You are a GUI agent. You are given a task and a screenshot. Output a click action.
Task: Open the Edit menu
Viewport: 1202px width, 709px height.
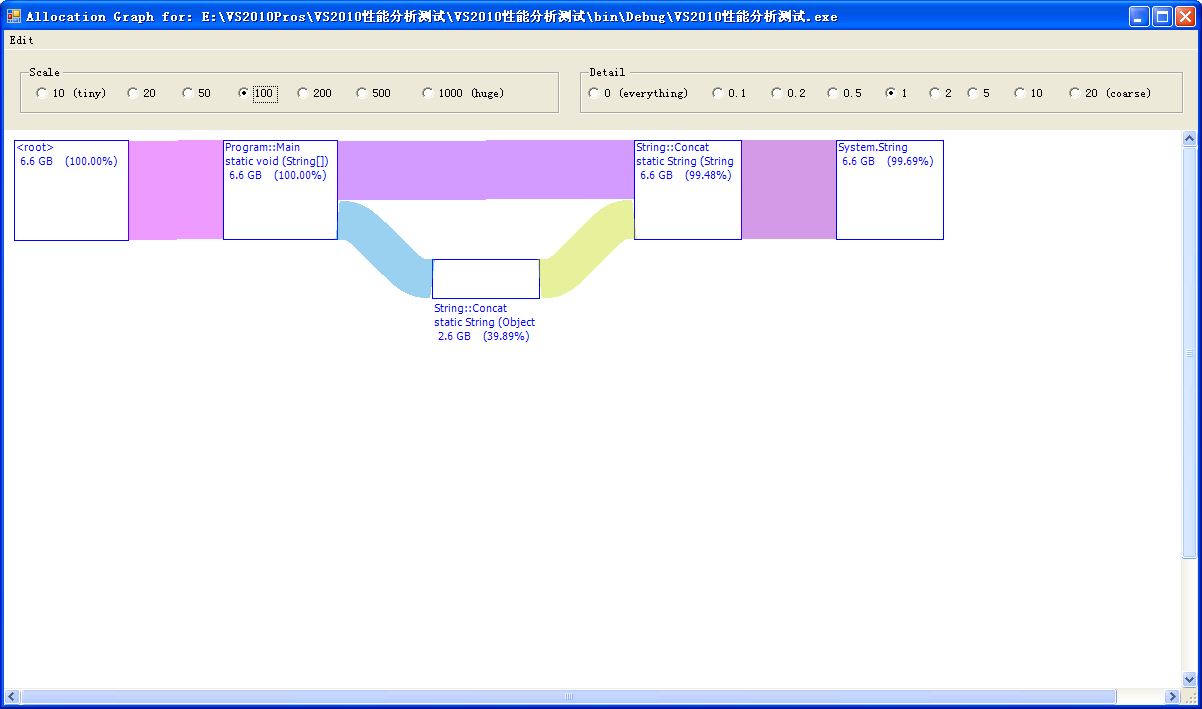pos(21,41)
